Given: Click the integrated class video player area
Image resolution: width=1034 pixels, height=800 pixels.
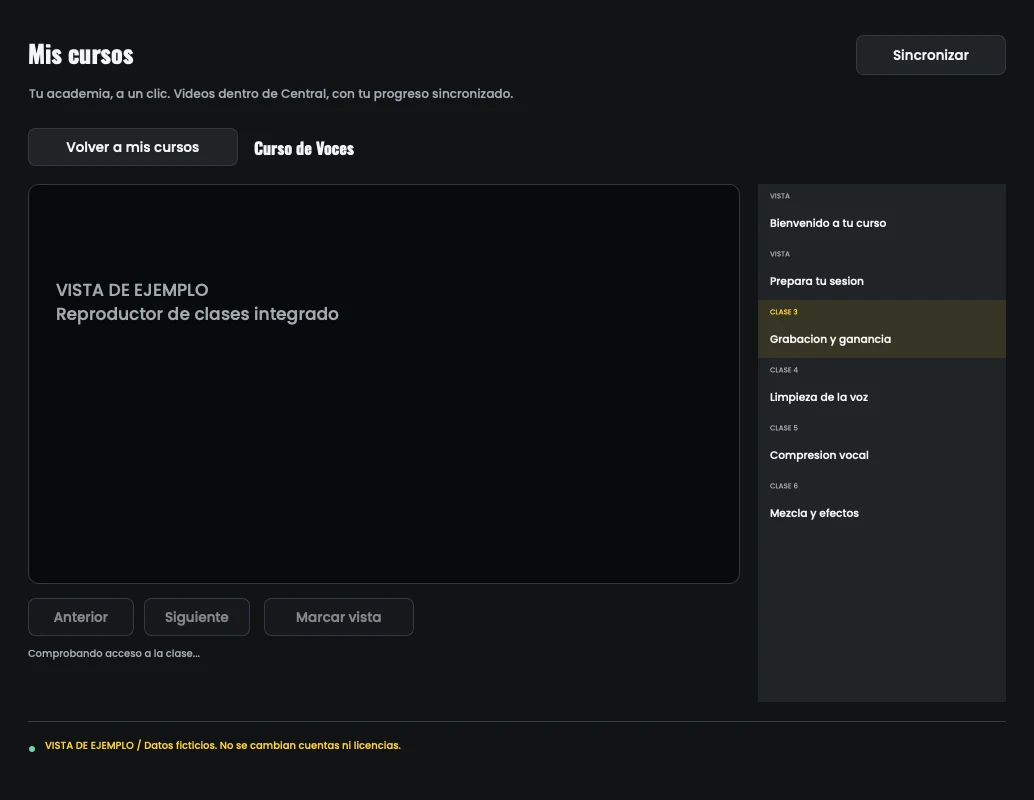Looking at the screenshot, I should (x=384, y=384).
